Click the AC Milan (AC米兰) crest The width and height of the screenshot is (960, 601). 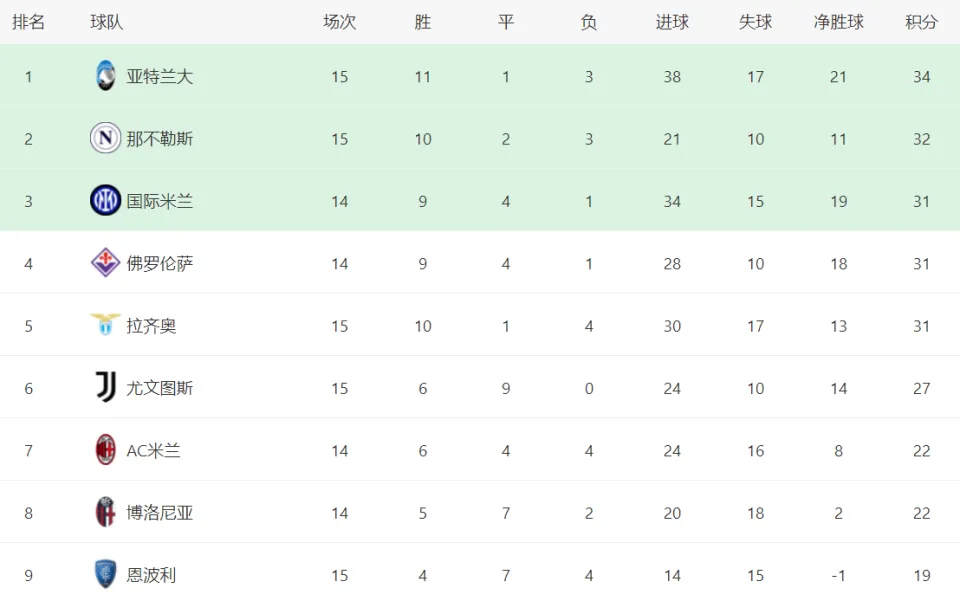point(105,449)
